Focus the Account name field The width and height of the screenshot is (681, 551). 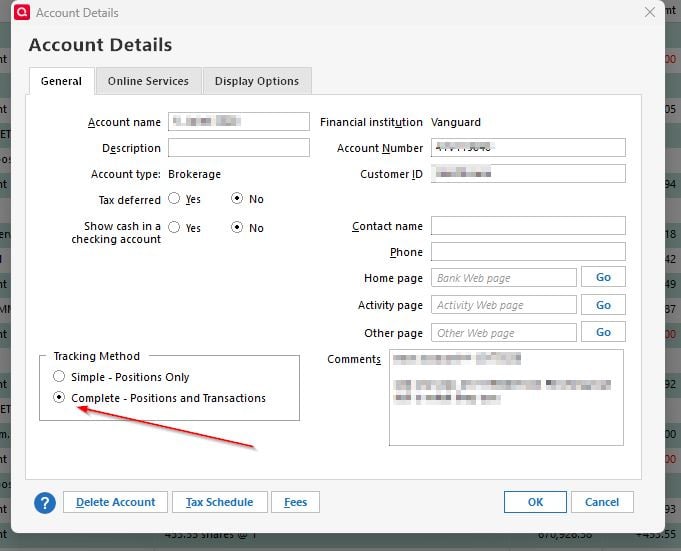click(239, 122)
